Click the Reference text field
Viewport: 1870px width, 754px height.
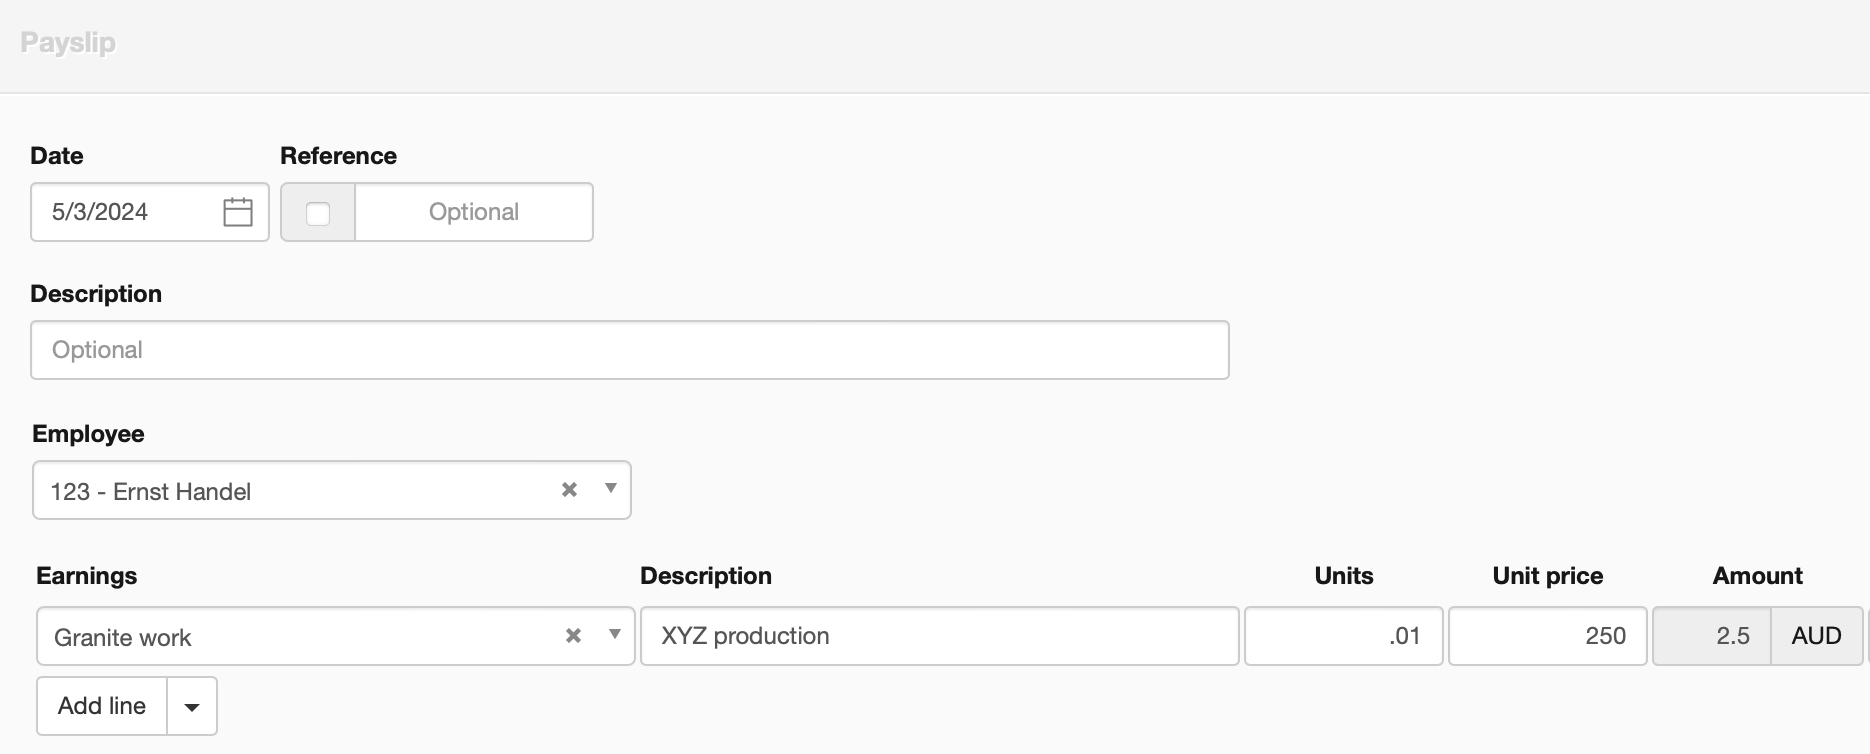coord(473,212)
